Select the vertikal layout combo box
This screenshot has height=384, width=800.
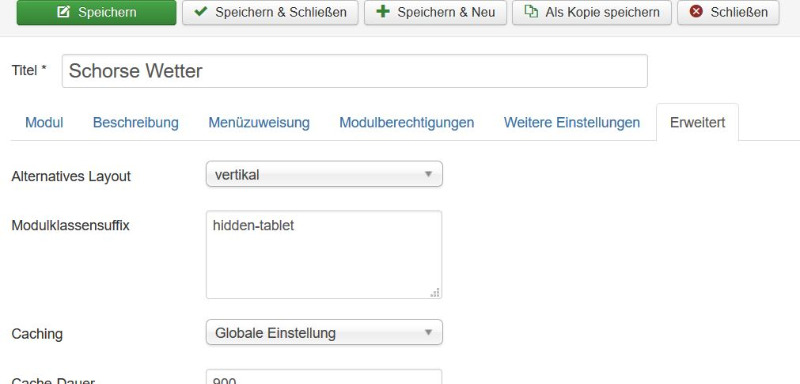tap(324, 174)
